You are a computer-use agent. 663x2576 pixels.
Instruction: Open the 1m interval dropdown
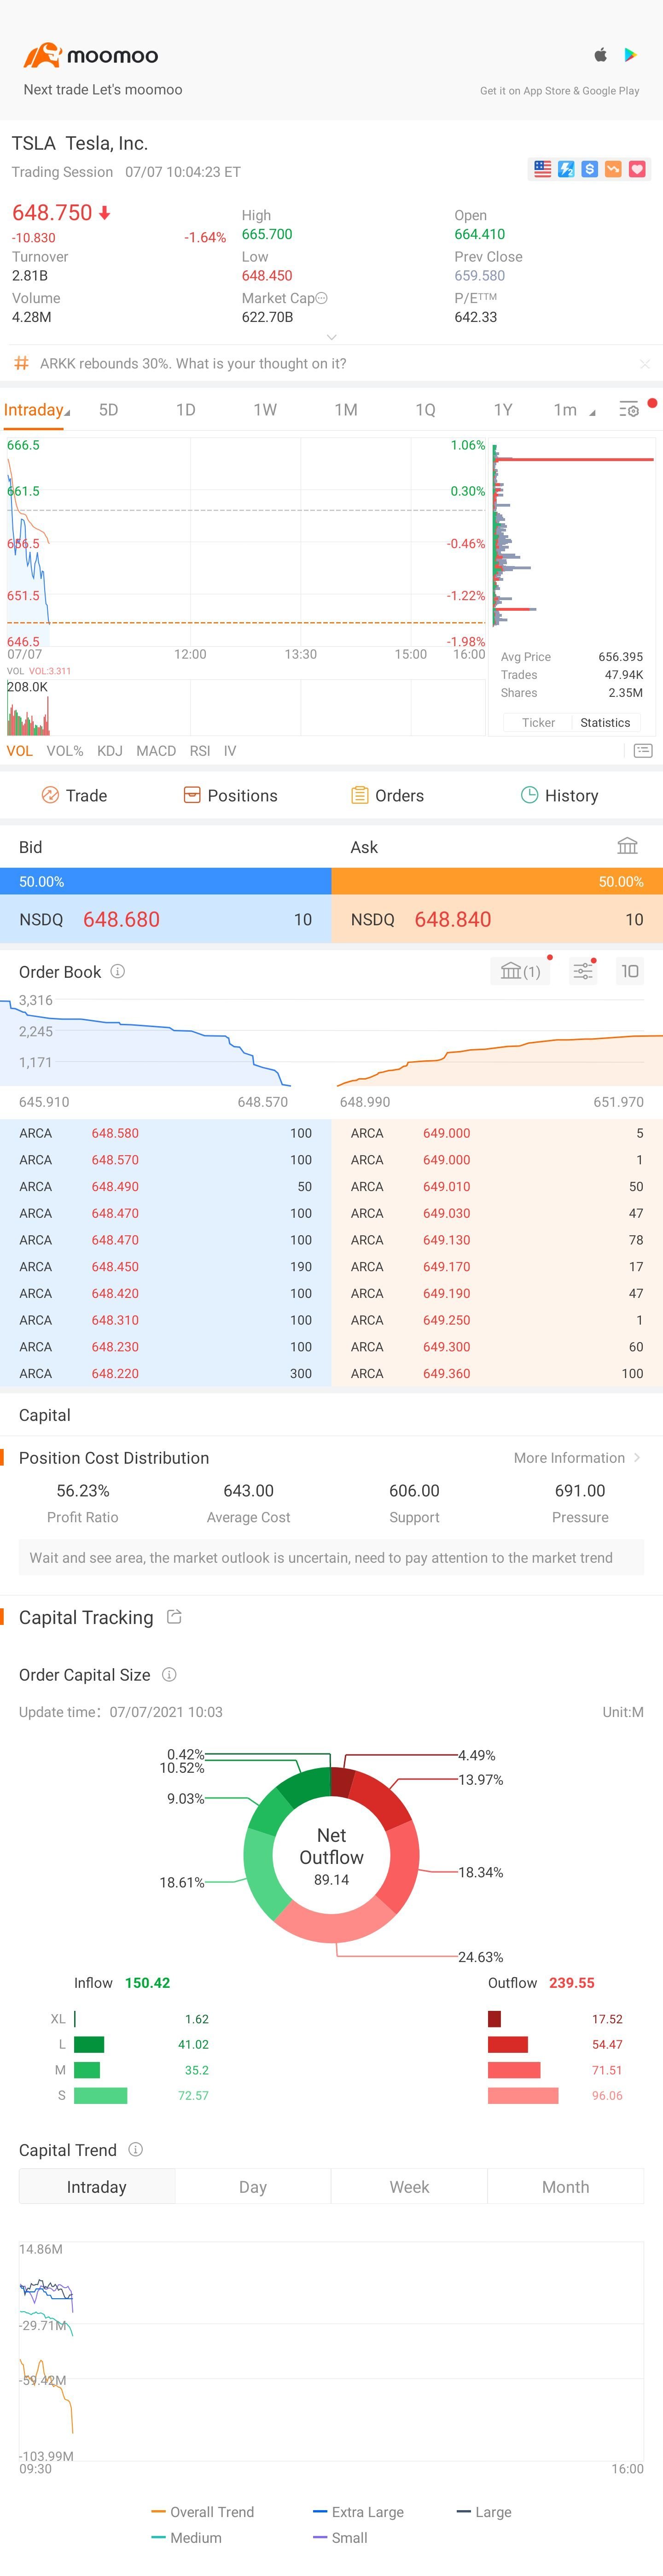coord(574,410)
